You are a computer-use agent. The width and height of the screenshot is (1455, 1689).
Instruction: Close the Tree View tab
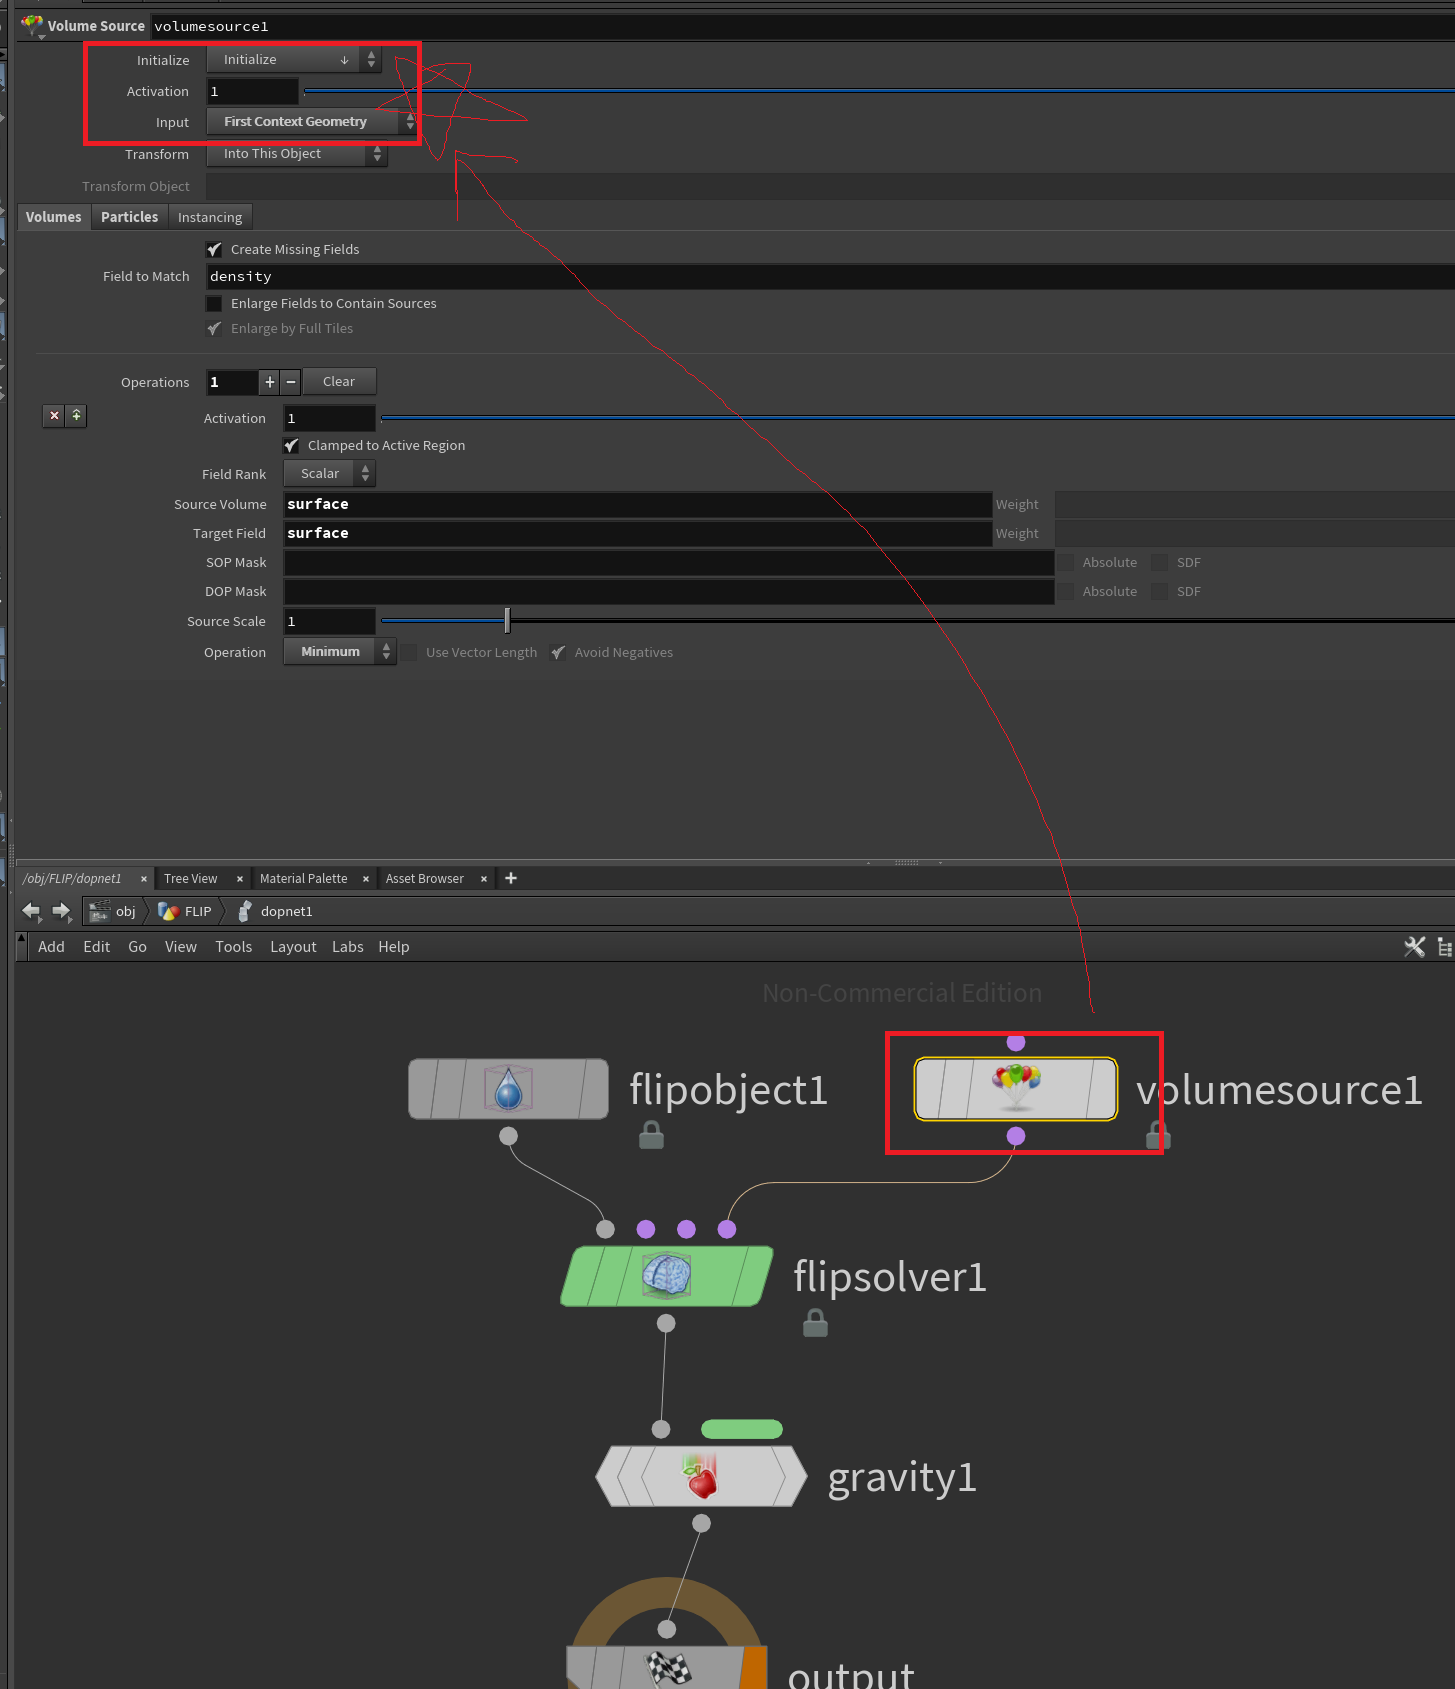[x=240, y=879]
